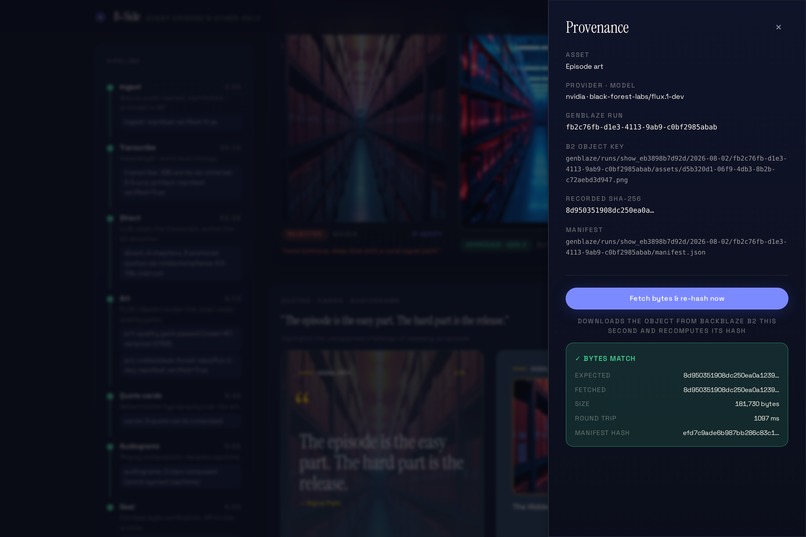Screen dimensions: 806x537
Task: Select 'nvidia · black-forest-labs/flux.1-dev' model text
Action: pyautogui.click(x=625, y=97)
